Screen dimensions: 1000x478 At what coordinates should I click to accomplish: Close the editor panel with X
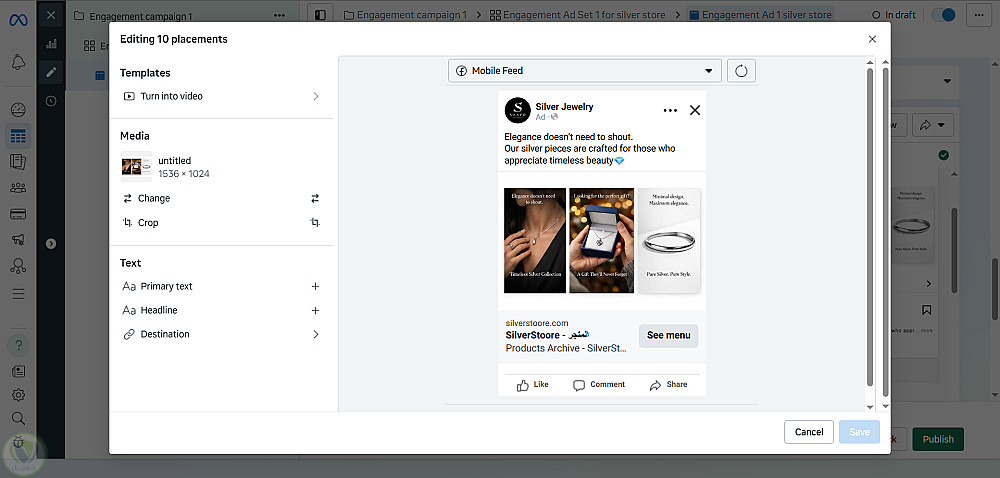pos(51,15)
